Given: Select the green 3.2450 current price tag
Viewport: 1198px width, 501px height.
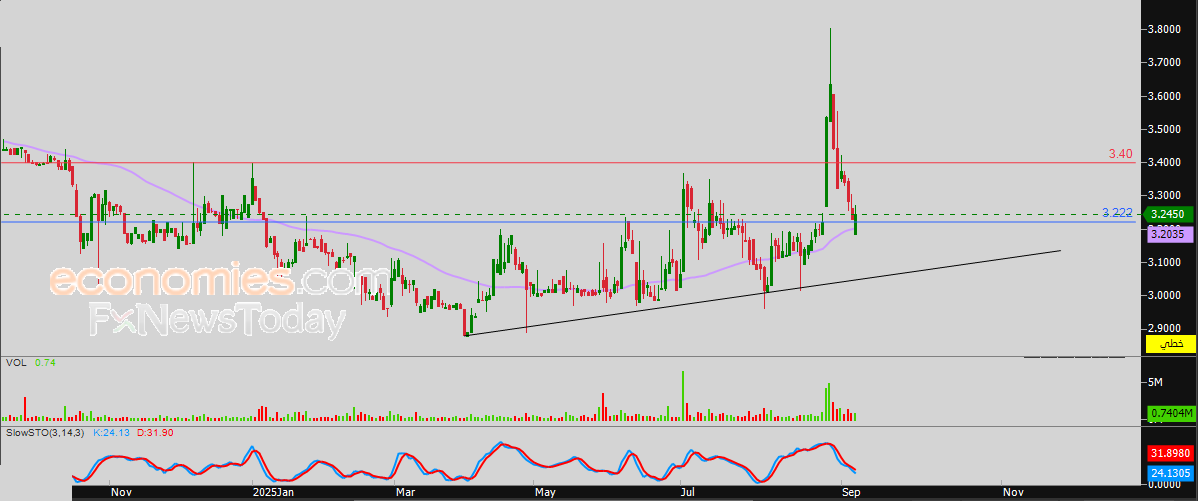Looking at the screenshot, I should [1169, 215].
